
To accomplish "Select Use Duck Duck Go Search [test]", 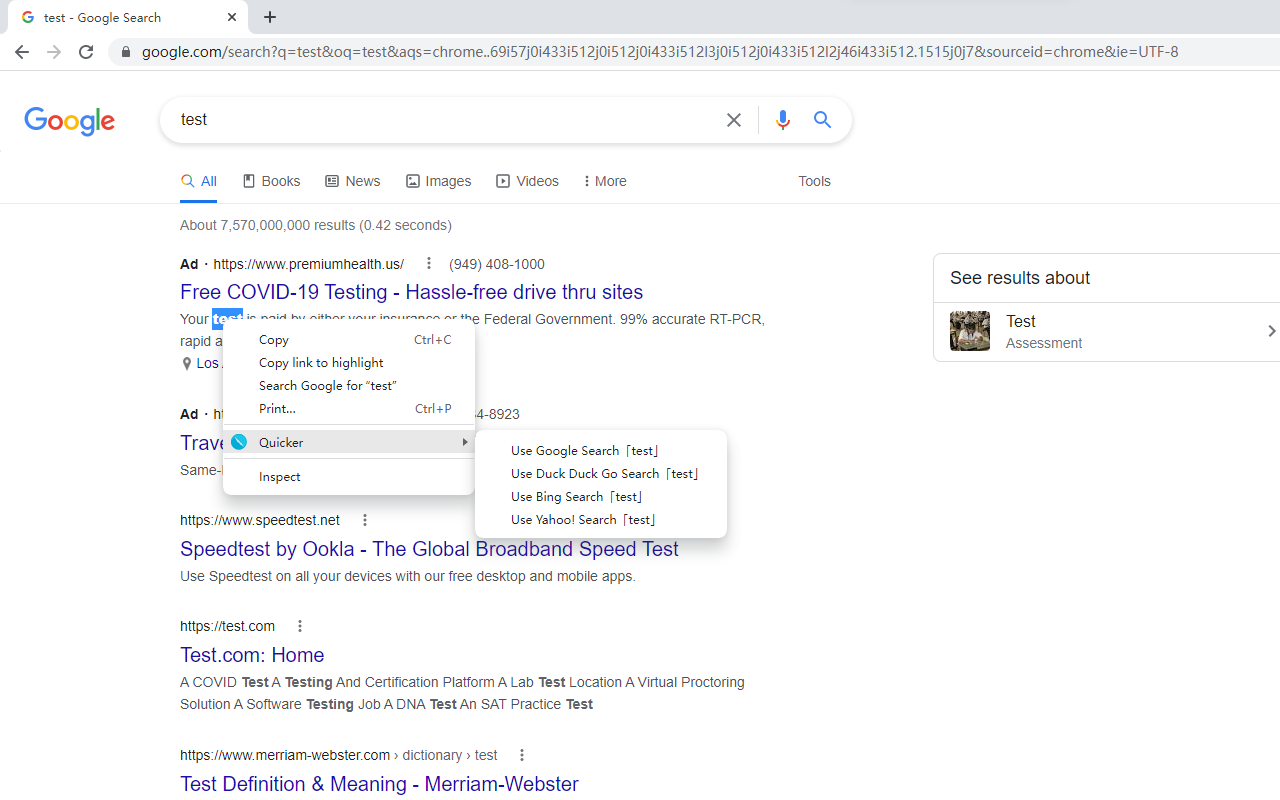I will click(601, 474).
